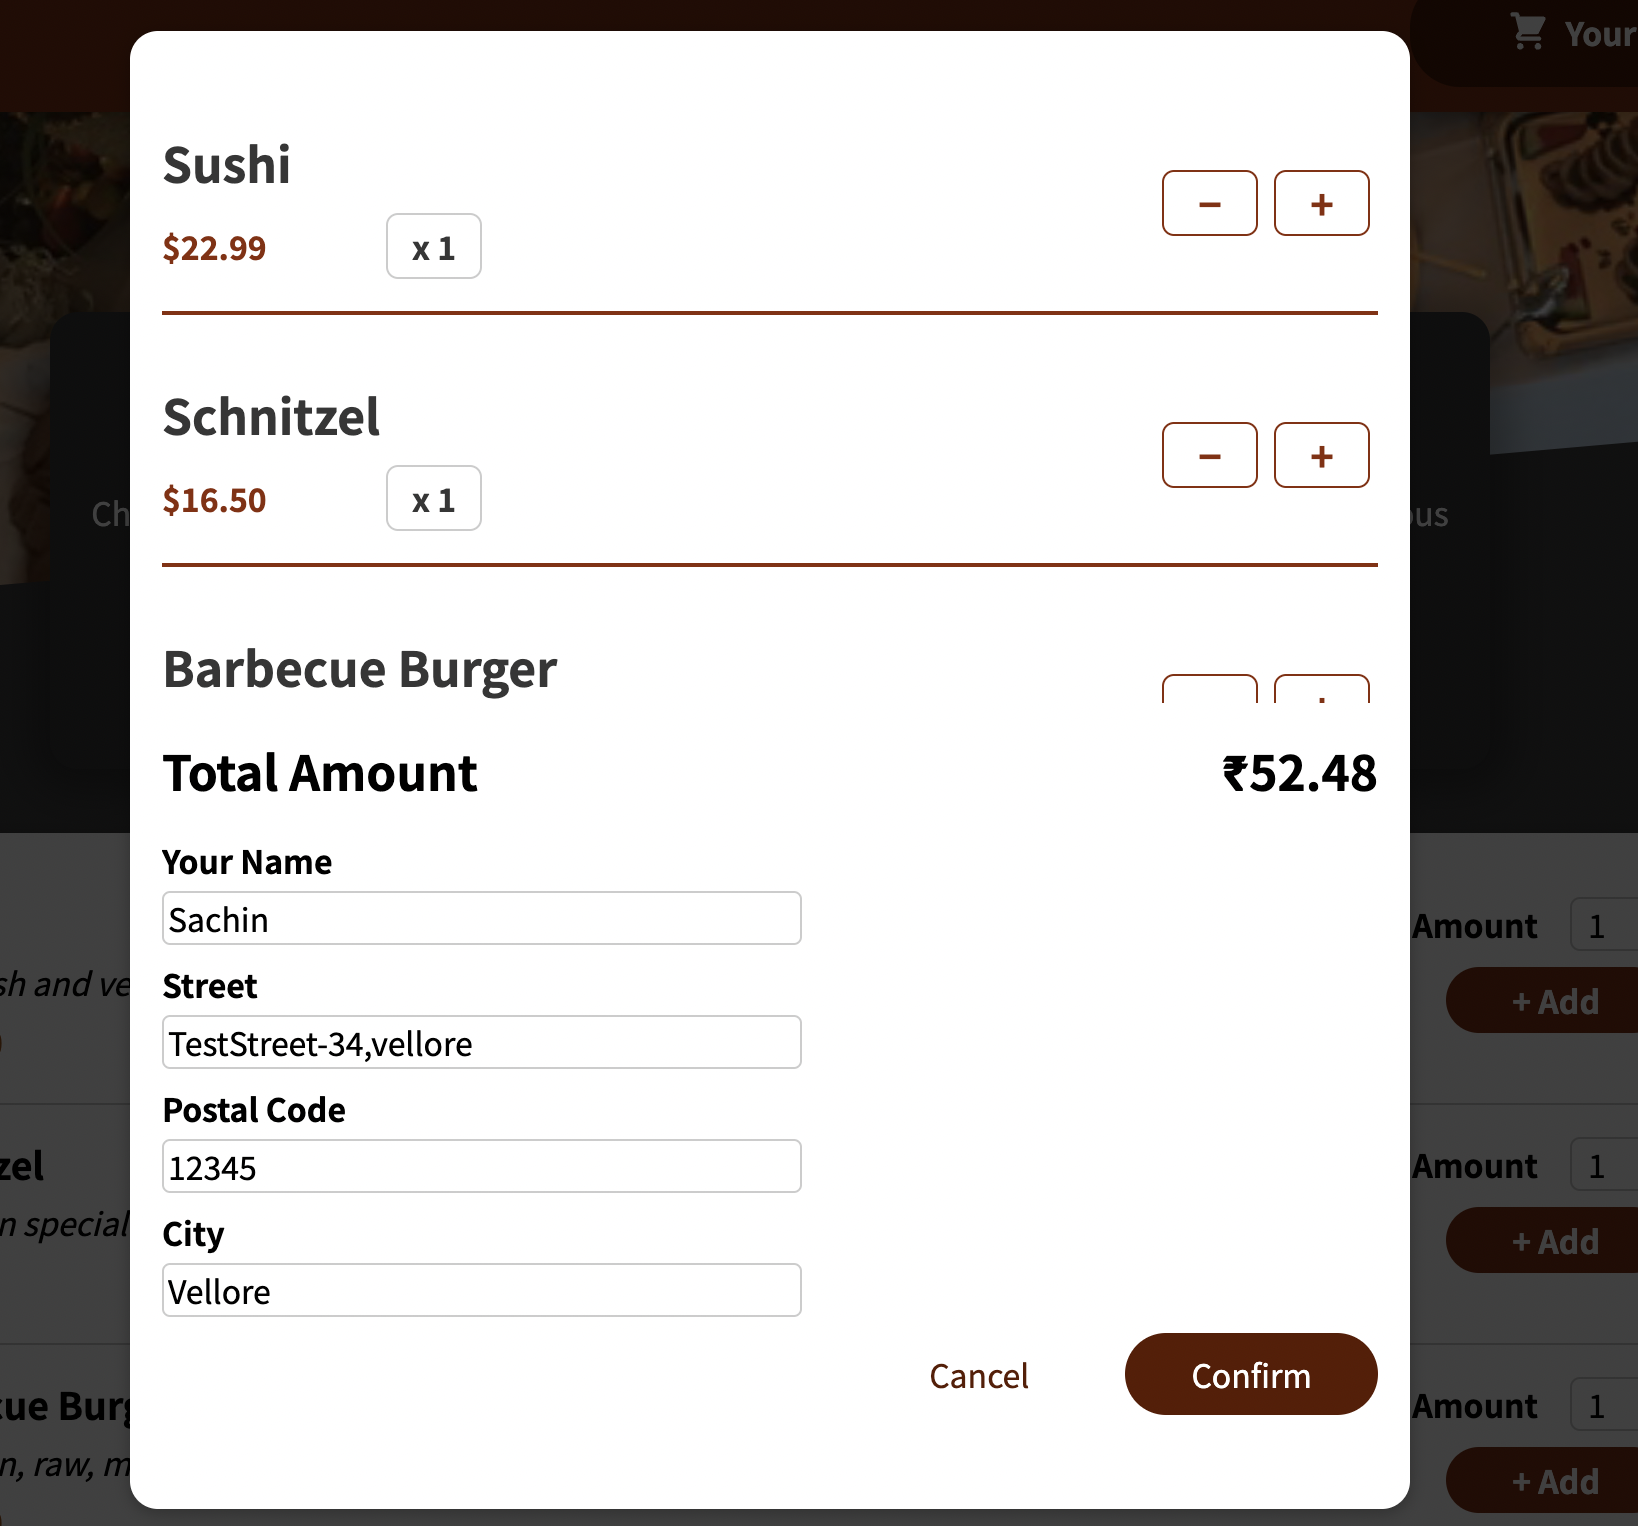Click the City input field
Viewport: 1638px width, 1526px height.
tap(481, 1290)
